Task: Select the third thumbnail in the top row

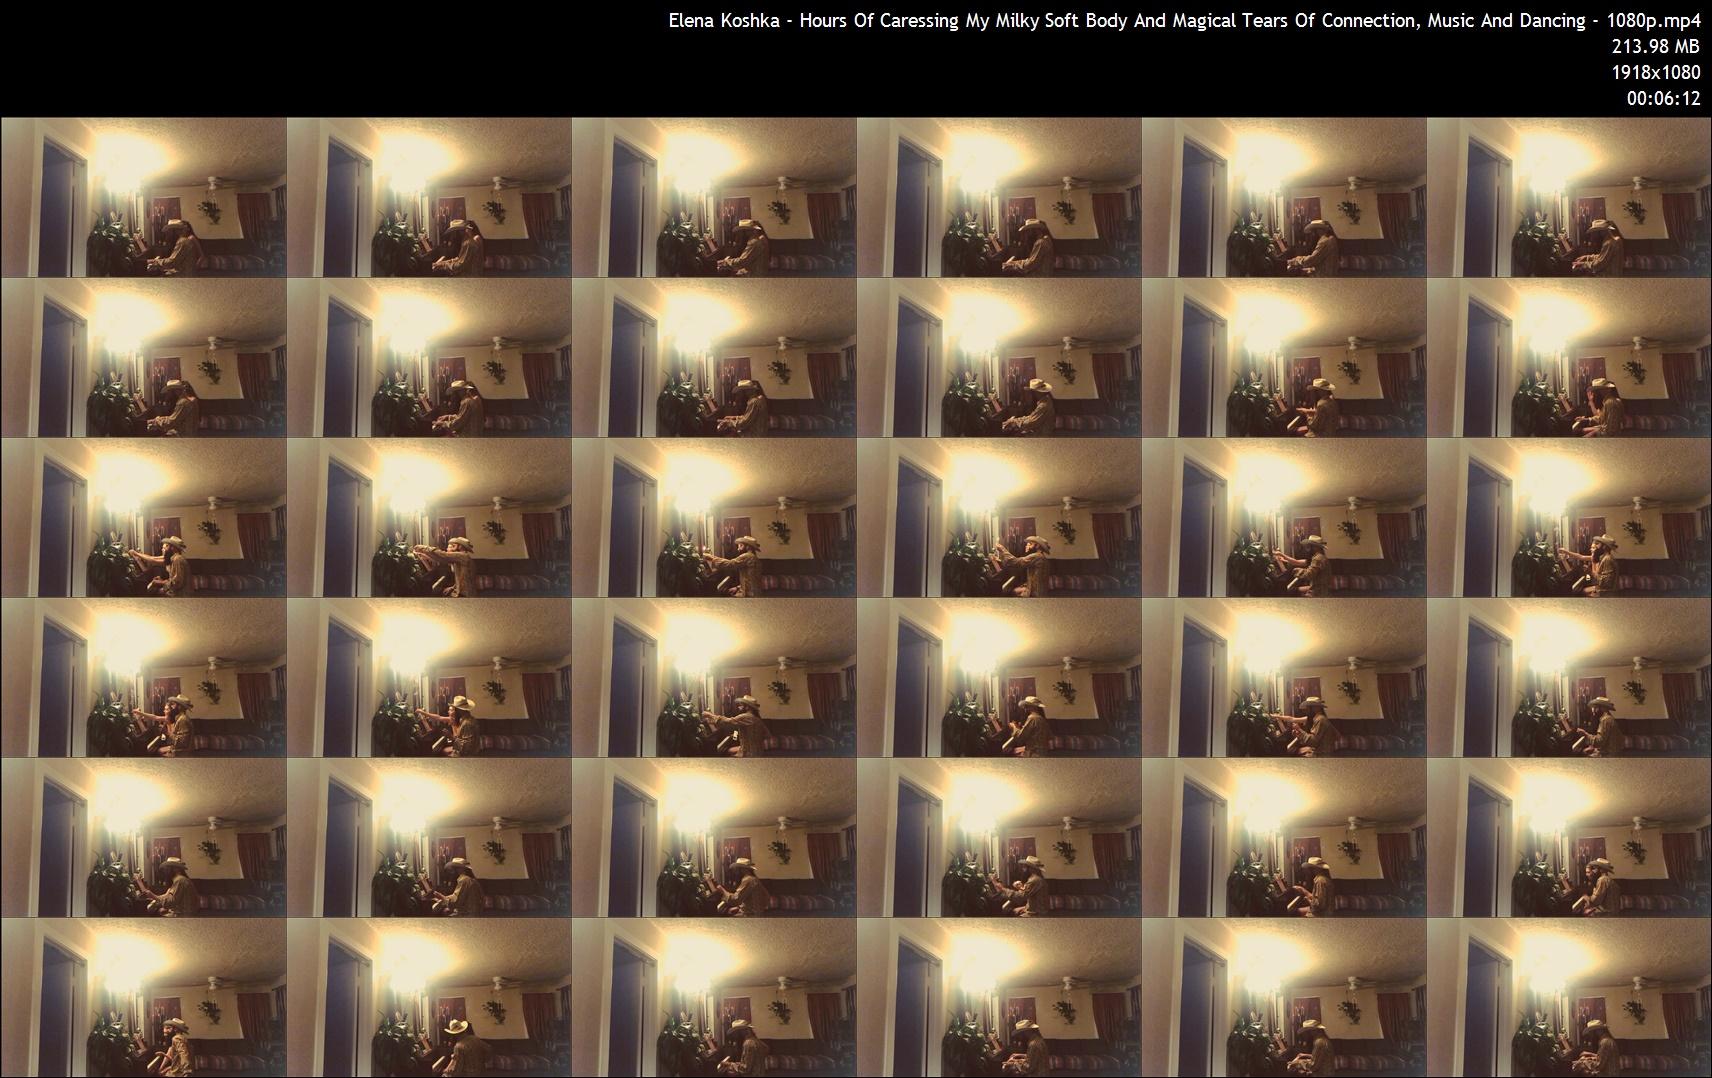Action: (714, 197)
